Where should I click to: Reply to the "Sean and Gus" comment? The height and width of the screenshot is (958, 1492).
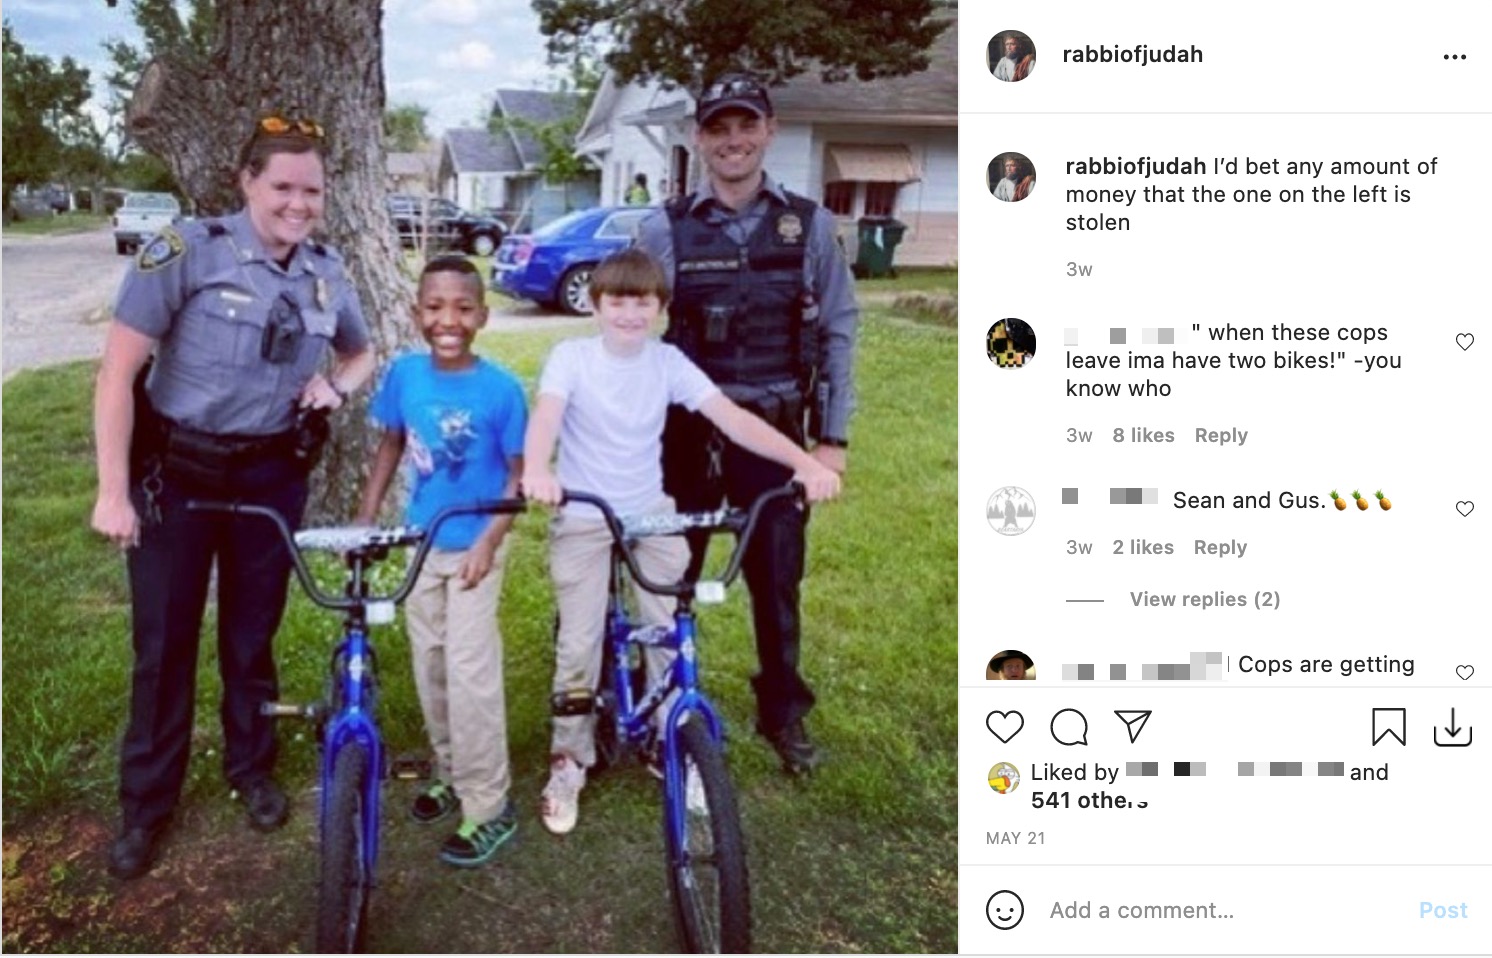tap(1220, 547)
